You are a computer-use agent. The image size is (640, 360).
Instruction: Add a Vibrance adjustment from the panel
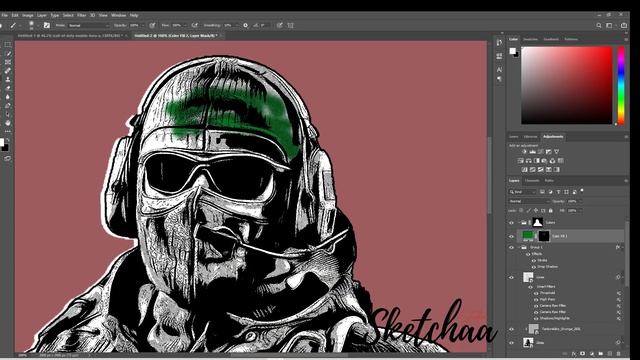click(556, 151)
